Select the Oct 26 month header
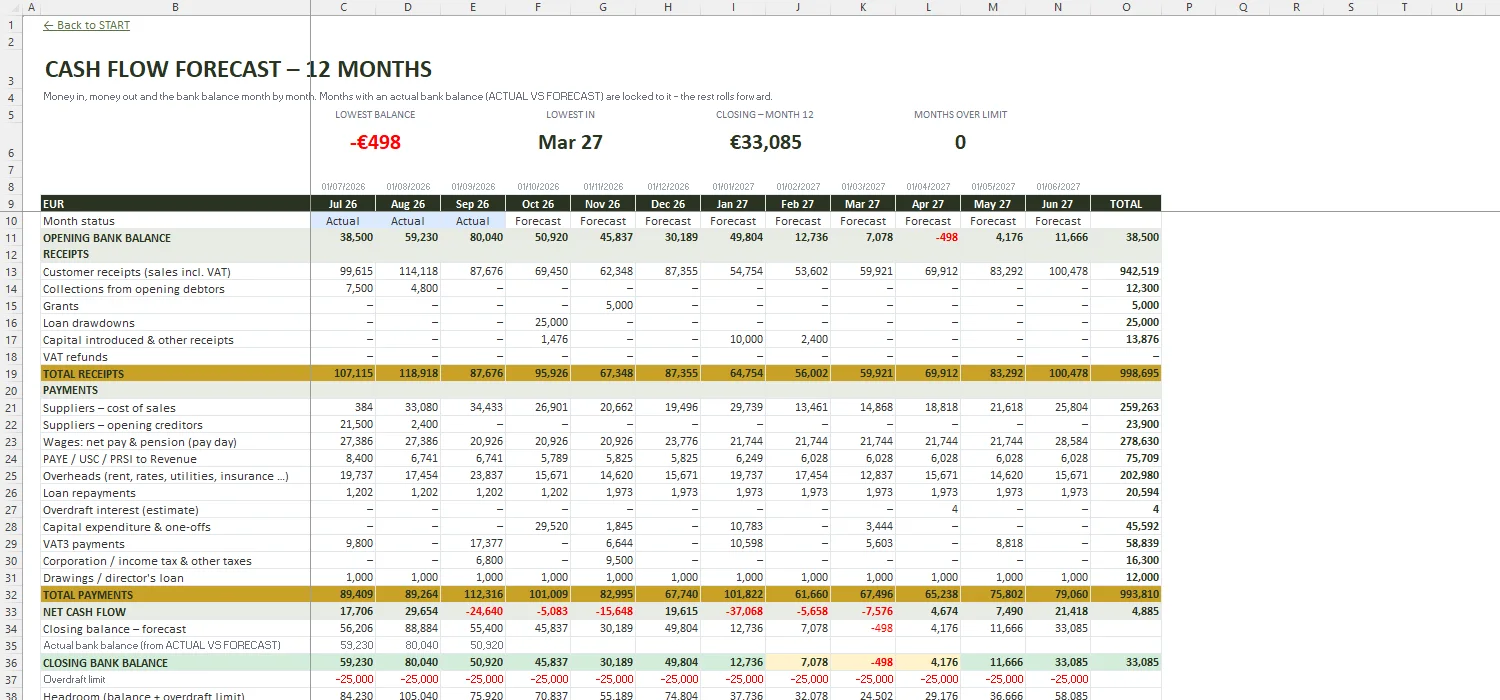The image size is (1500, 700). 538,204
